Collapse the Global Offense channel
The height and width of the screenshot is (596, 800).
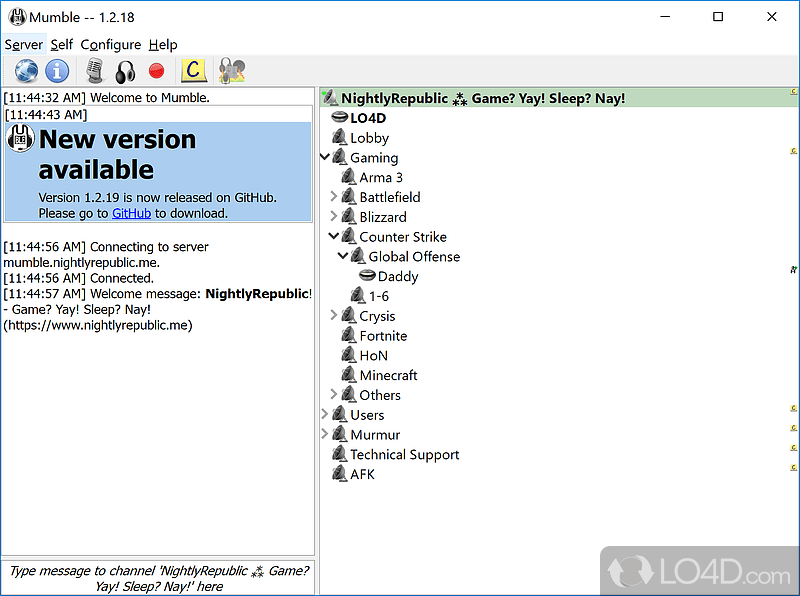tap(343, 256)
